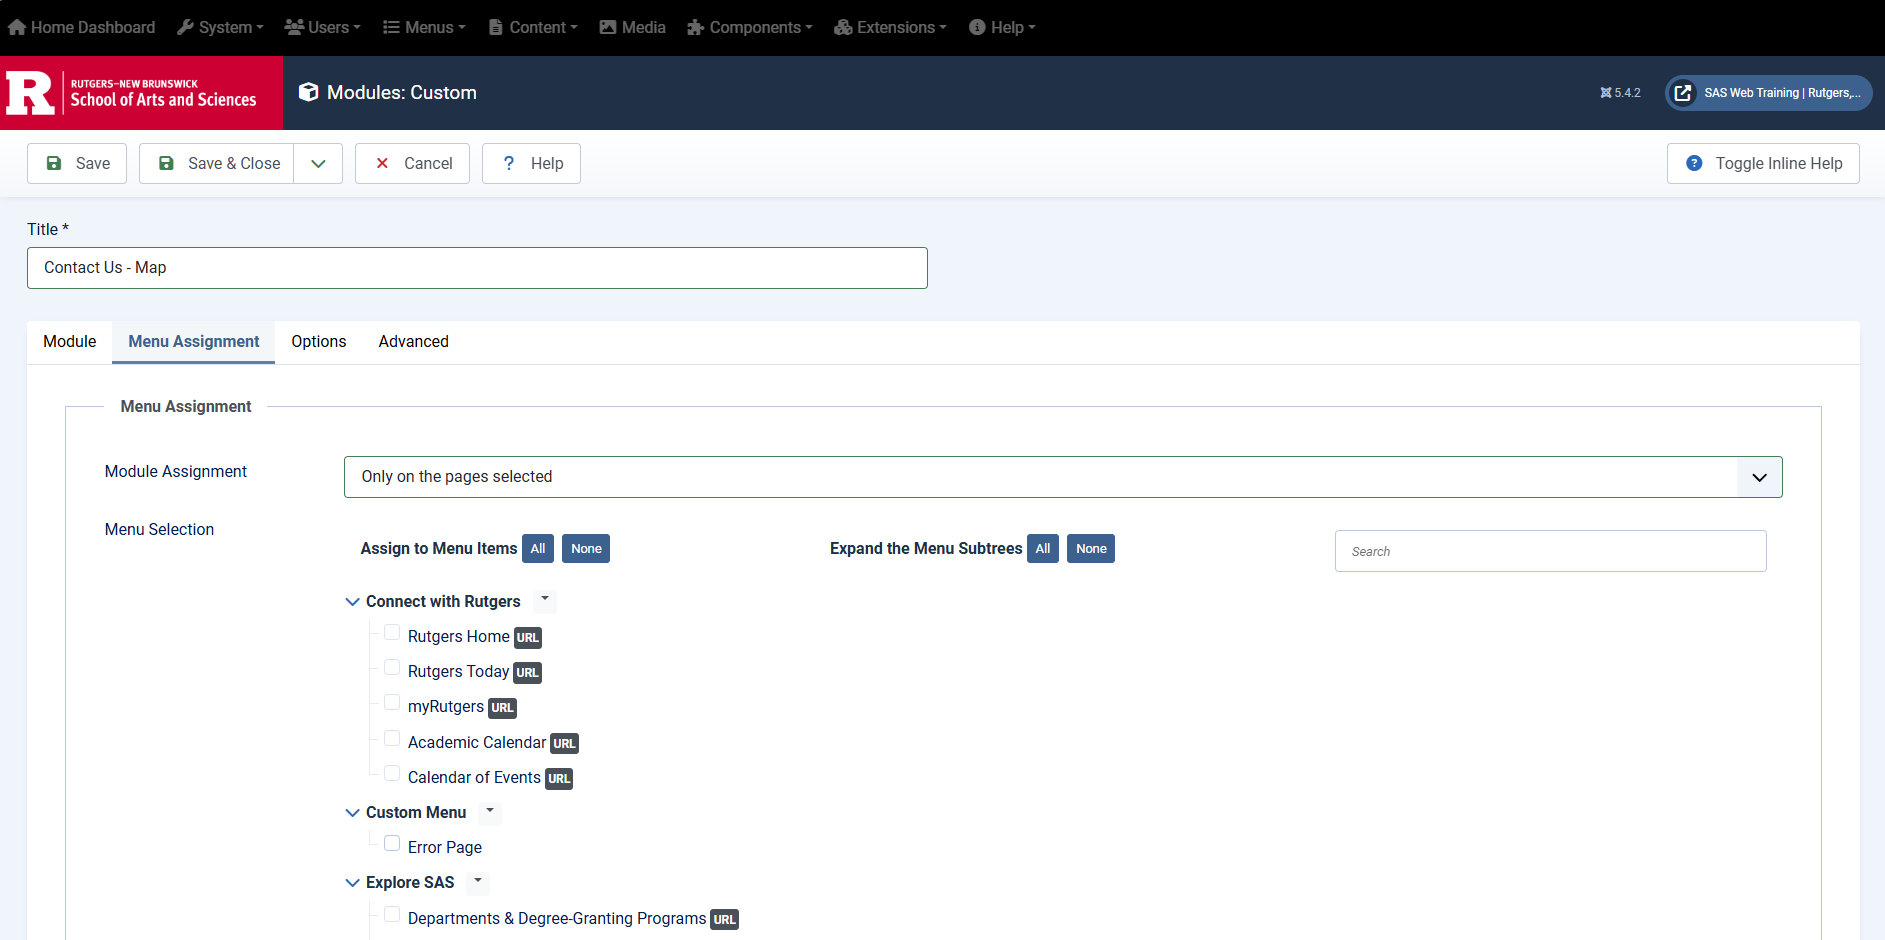Click the Home Dashboard house icon
The image size is (1885, 940).
[17, 27]
